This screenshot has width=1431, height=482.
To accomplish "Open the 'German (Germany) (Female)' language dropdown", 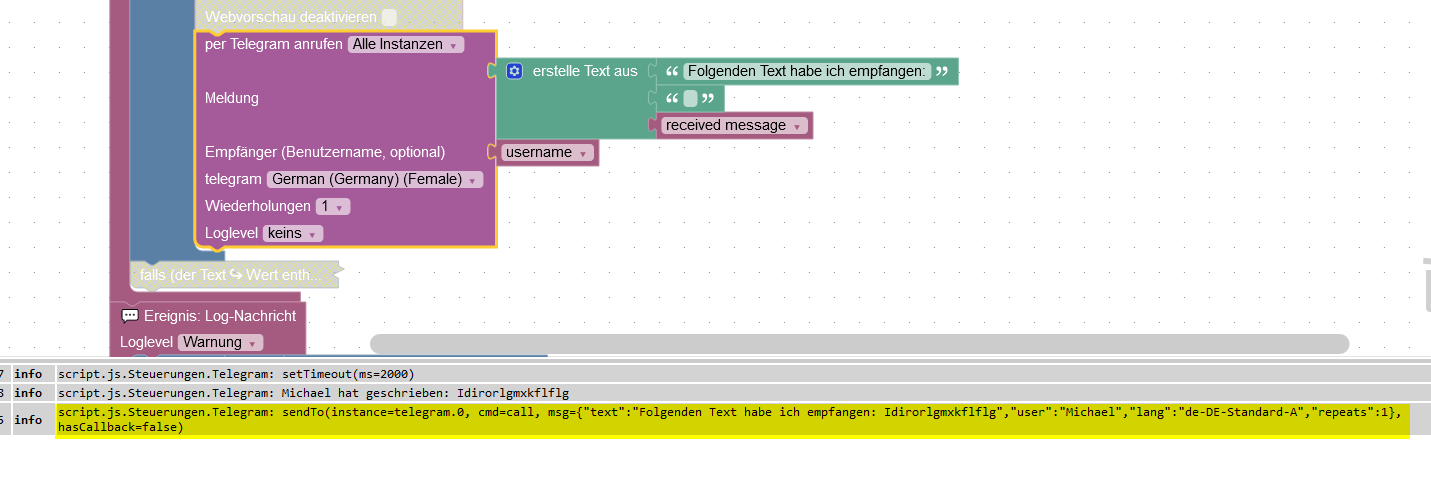I will pos(375,179).
